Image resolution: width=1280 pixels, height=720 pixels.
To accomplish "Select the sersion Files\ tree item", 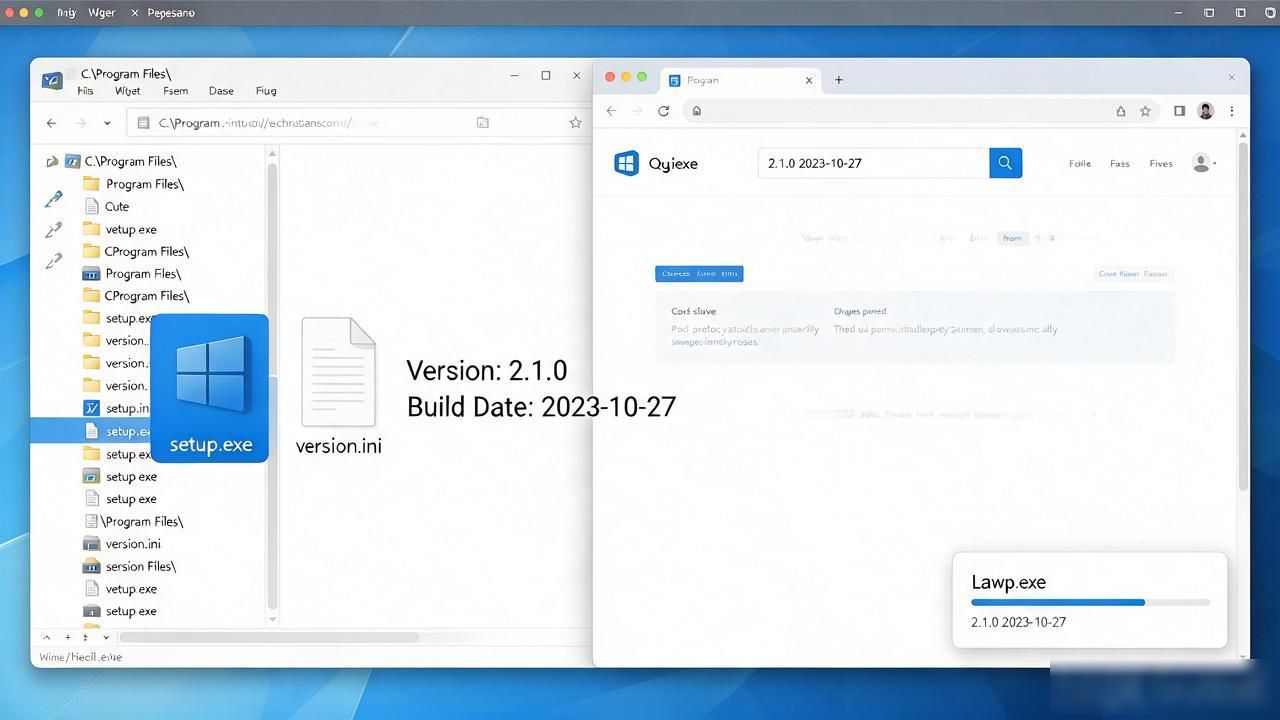I will [x=141, y=566].
